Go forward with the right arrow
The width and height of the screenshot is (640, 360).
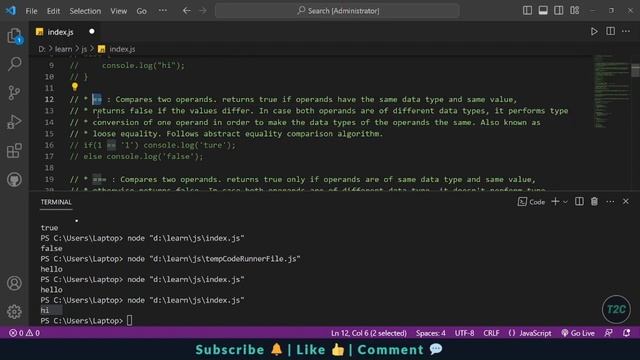click(x=203, y=11)
